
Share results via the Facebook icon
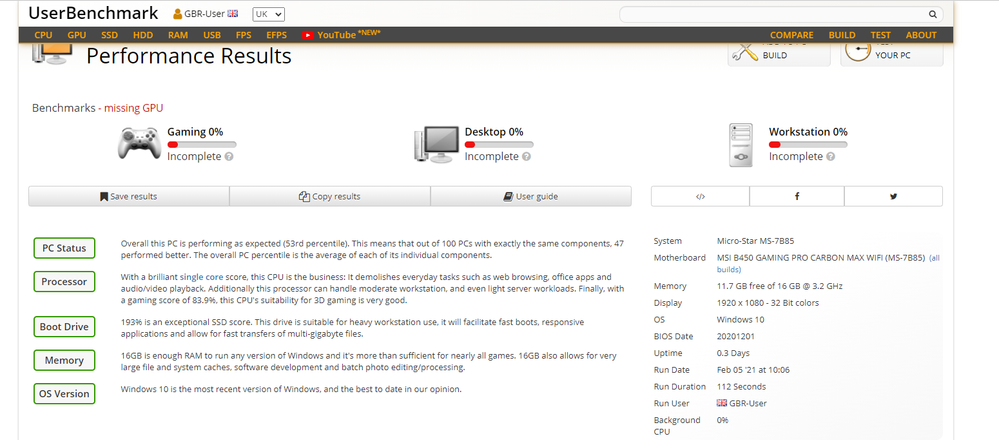797,196
